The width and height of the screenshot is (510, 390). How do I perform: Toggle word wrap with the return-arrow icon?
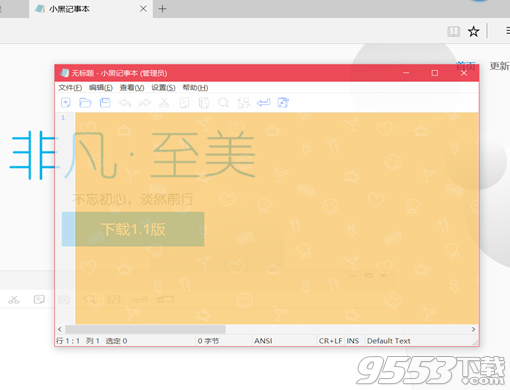[263, 103]
